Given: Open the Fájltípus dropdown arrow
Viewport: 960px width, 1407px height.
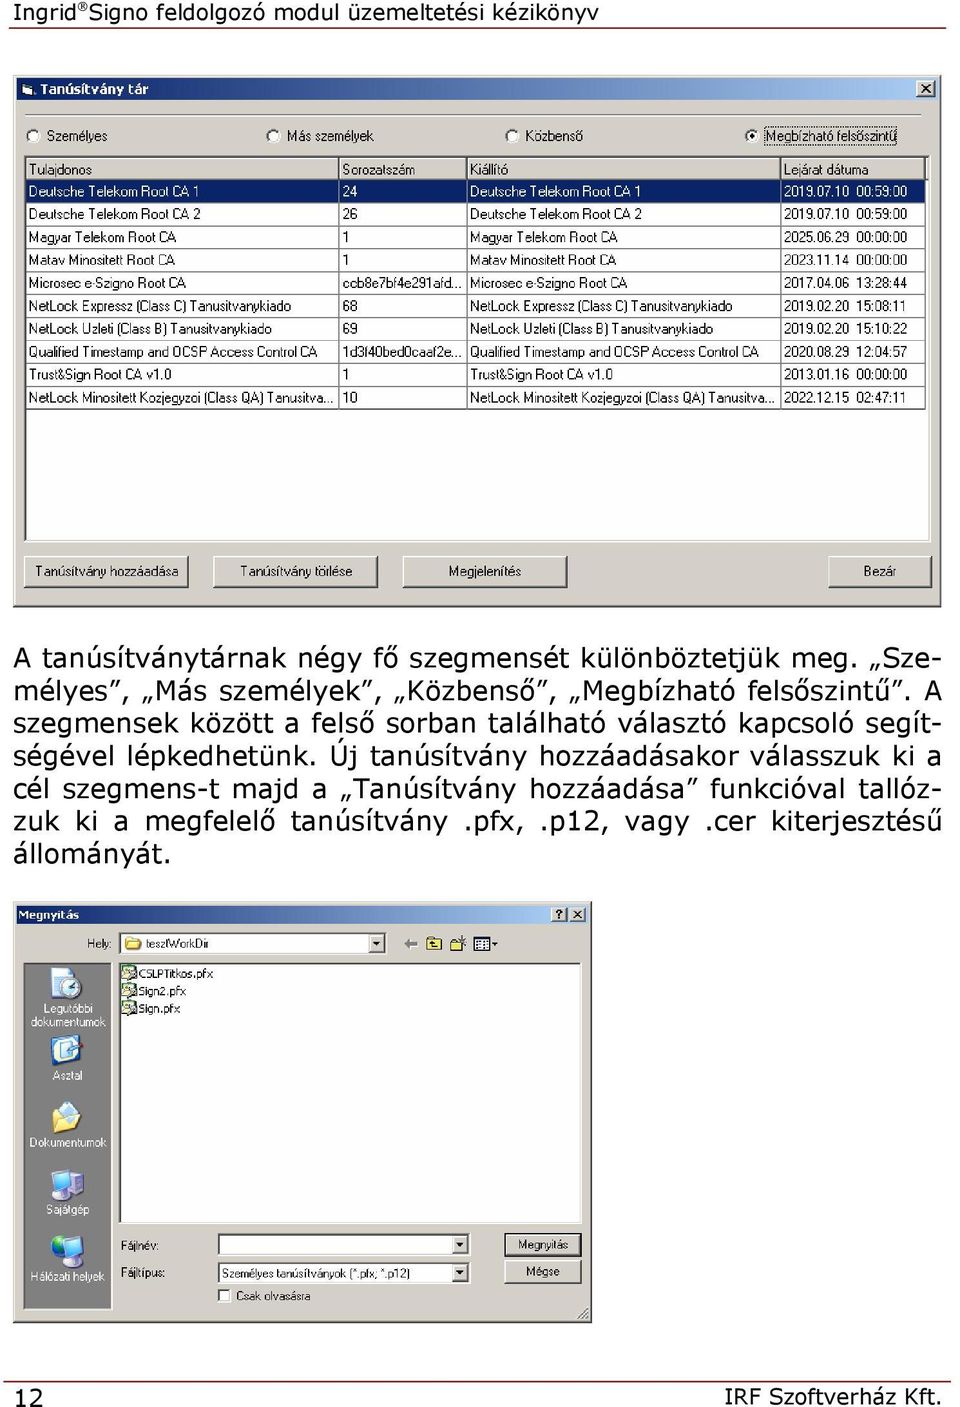Looking at the screenshot, I should 460,1273.
